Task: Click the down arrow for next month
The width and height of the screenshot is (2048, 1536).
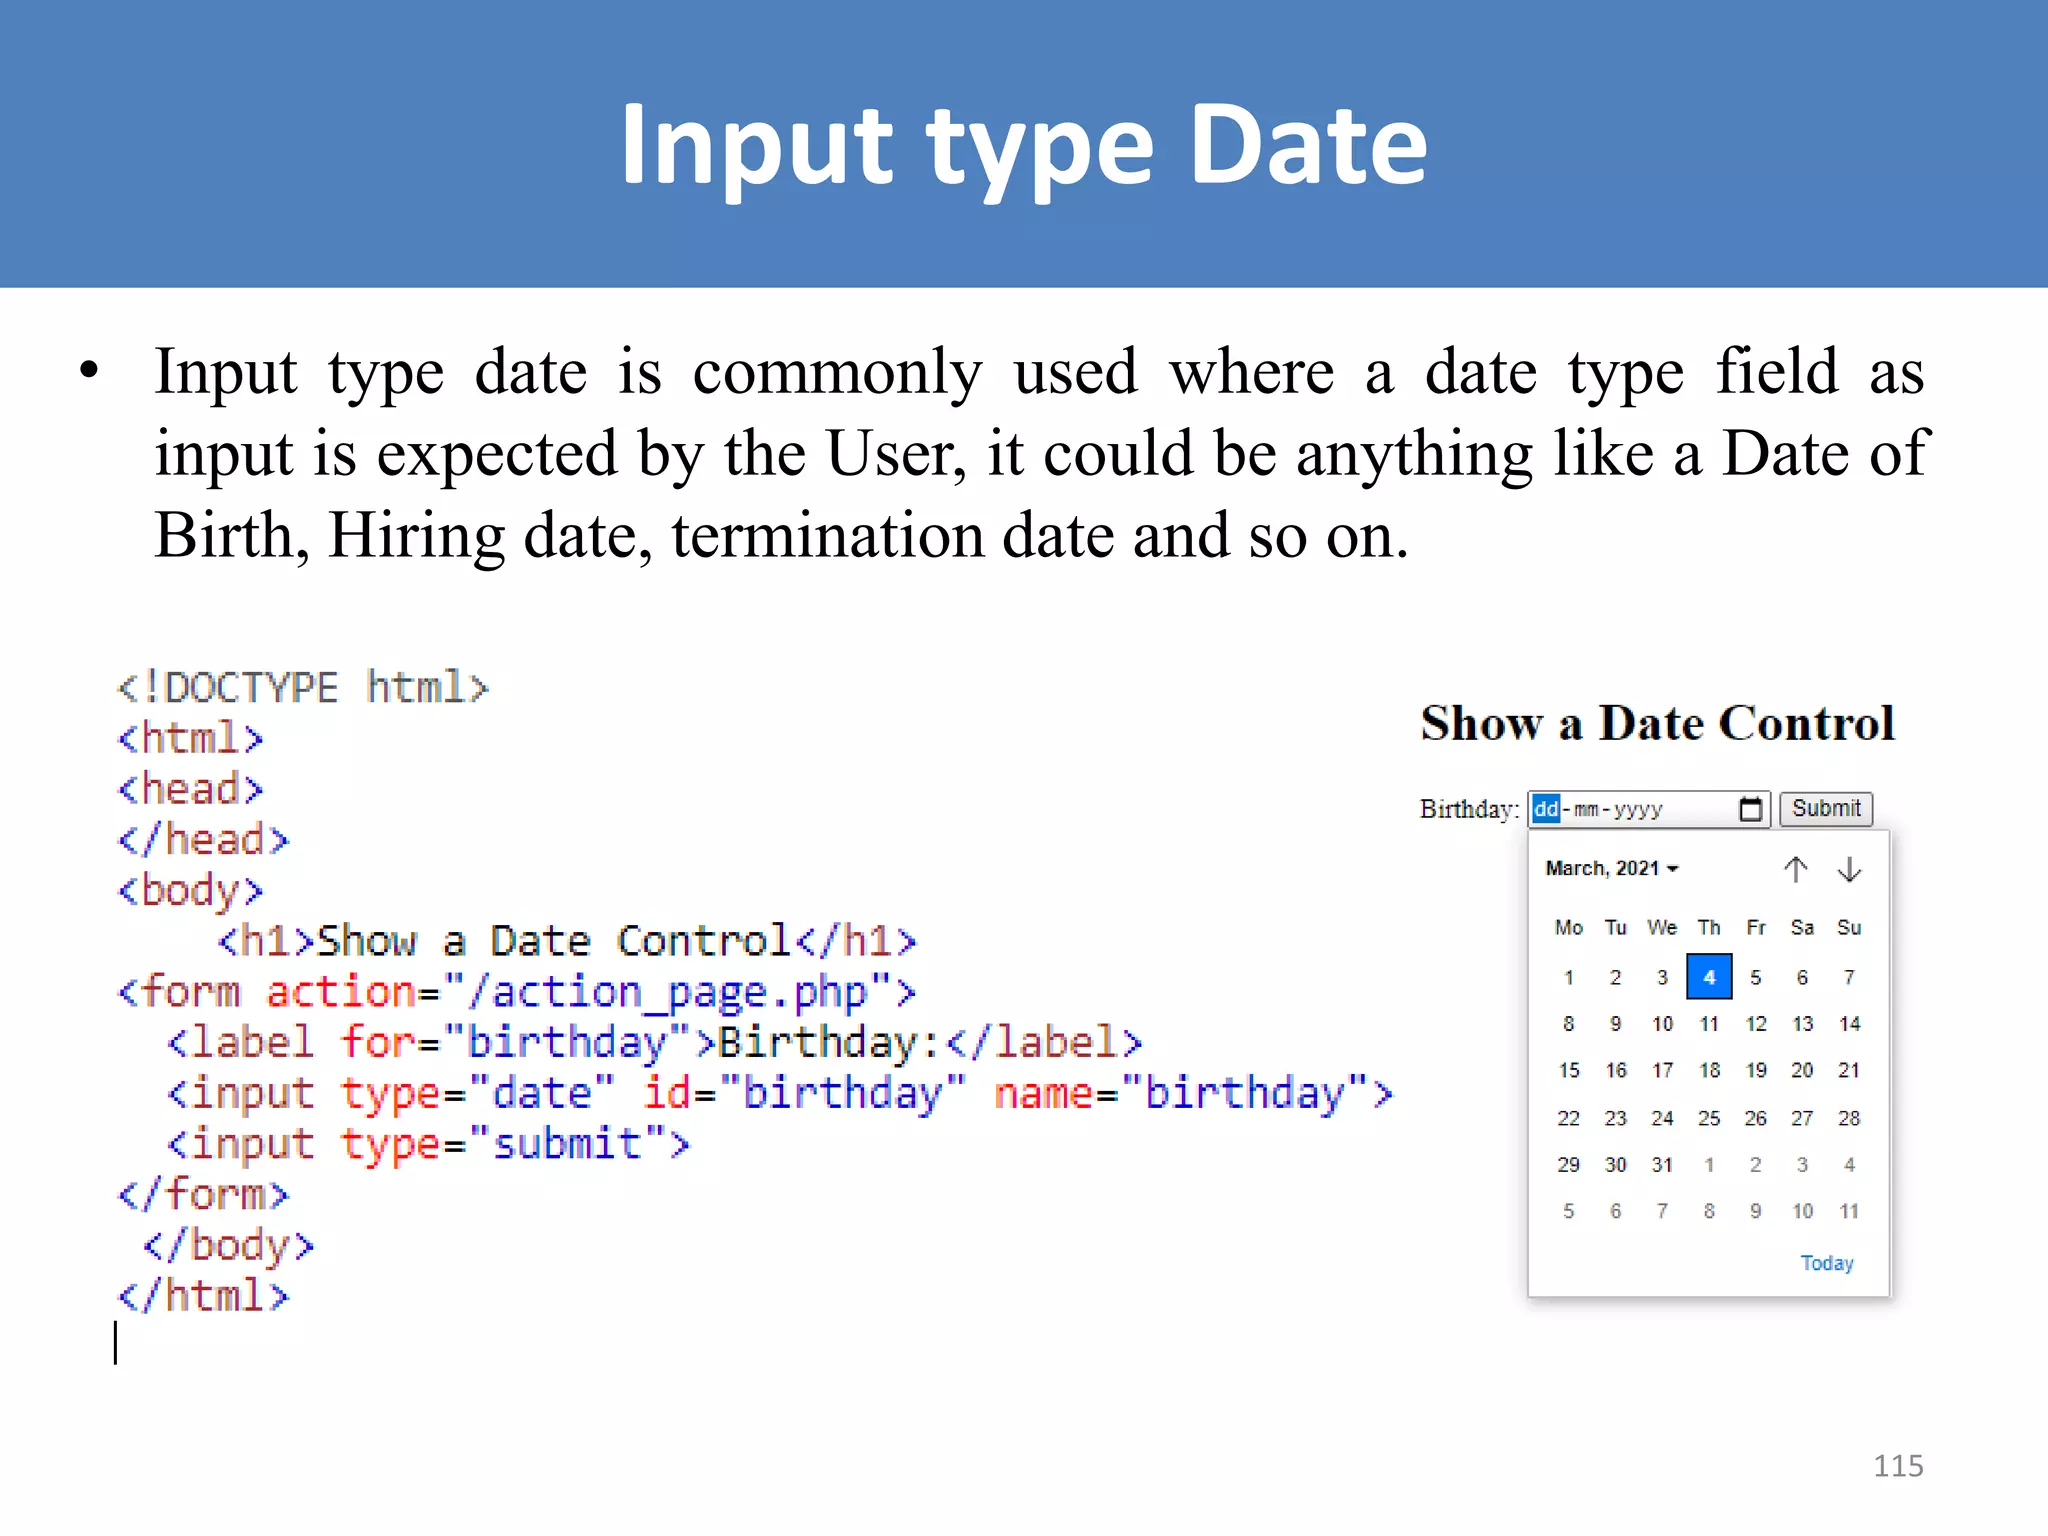Action: pyautogui.click(x=1849, y=869)
